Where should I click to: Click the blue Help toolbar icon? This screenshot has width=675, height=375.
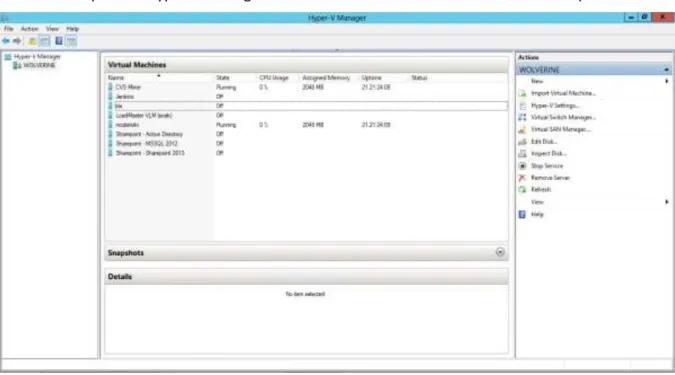[x=59, y=41]
